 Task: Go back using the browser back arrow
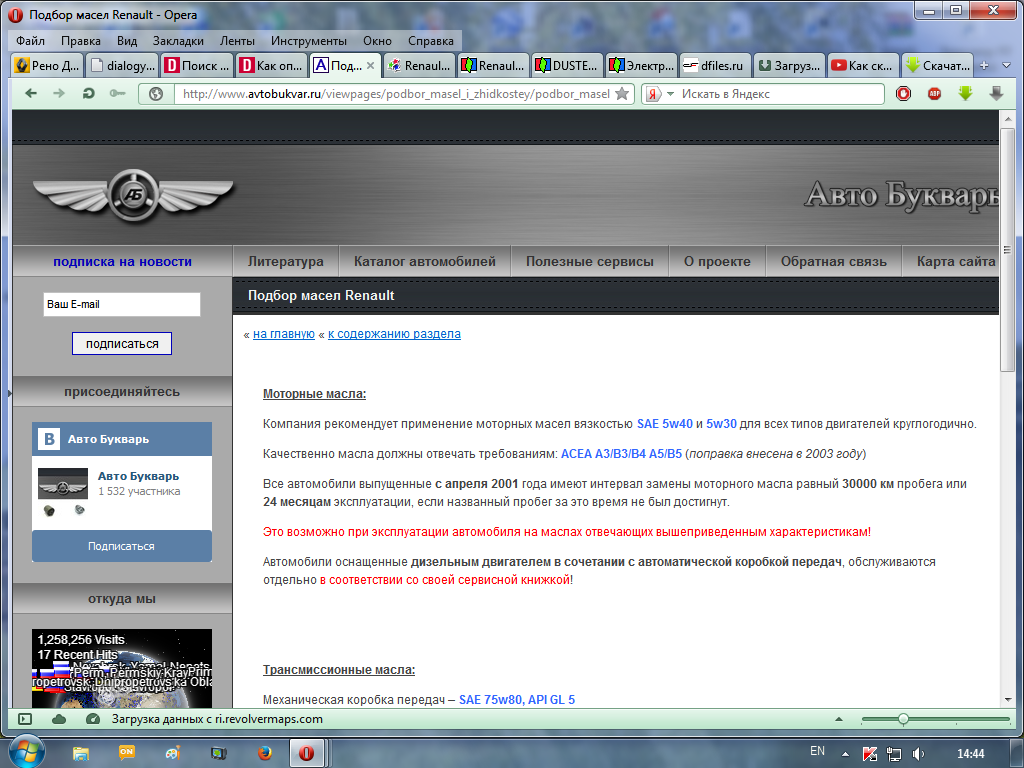[31, 93]
